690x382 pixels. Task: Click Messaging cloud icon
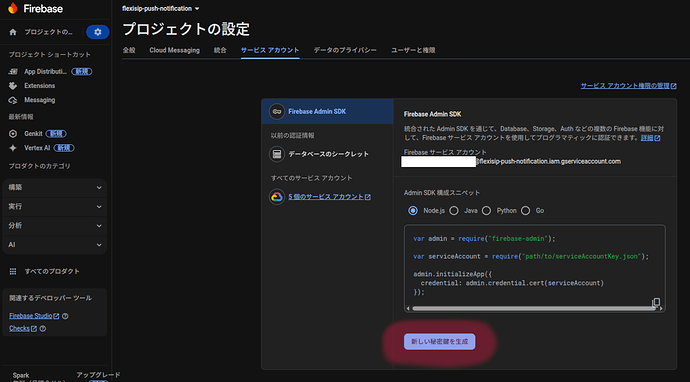click(13, 100)
